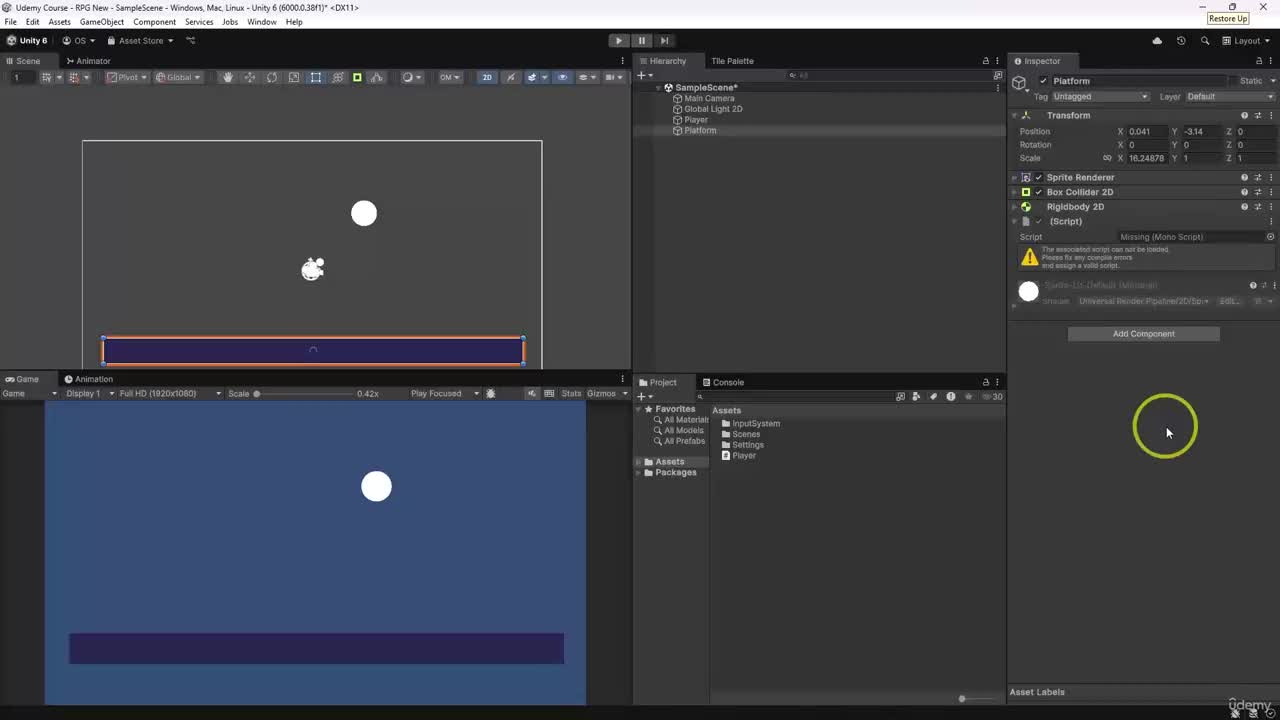The image size is (1280, 720).
Task: Select the Rotate tool in Scene toolbar
Action: click(x=271, y=77)
